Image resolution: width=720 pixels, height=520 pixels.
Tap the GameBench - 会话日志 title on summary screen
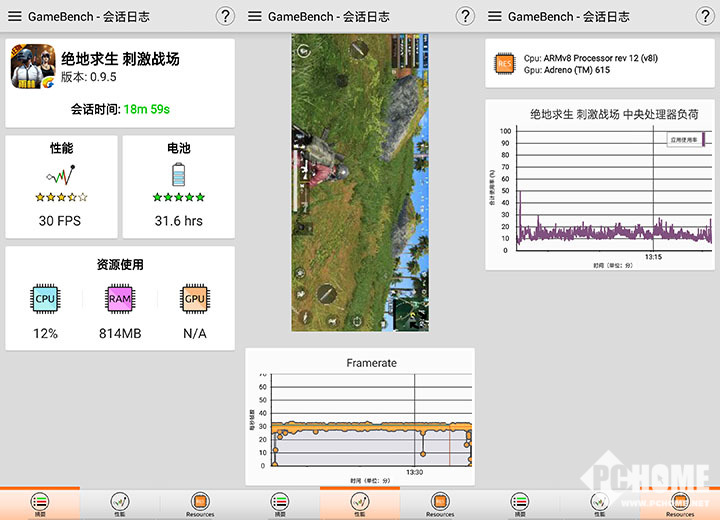click(x=89, y=17)
